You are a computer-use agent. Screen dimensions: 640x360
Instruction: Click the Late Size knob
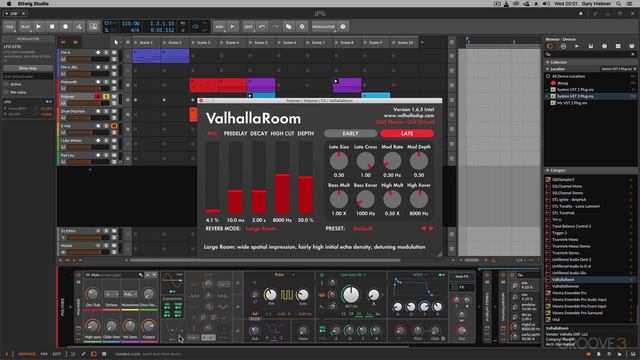[339, 161]
